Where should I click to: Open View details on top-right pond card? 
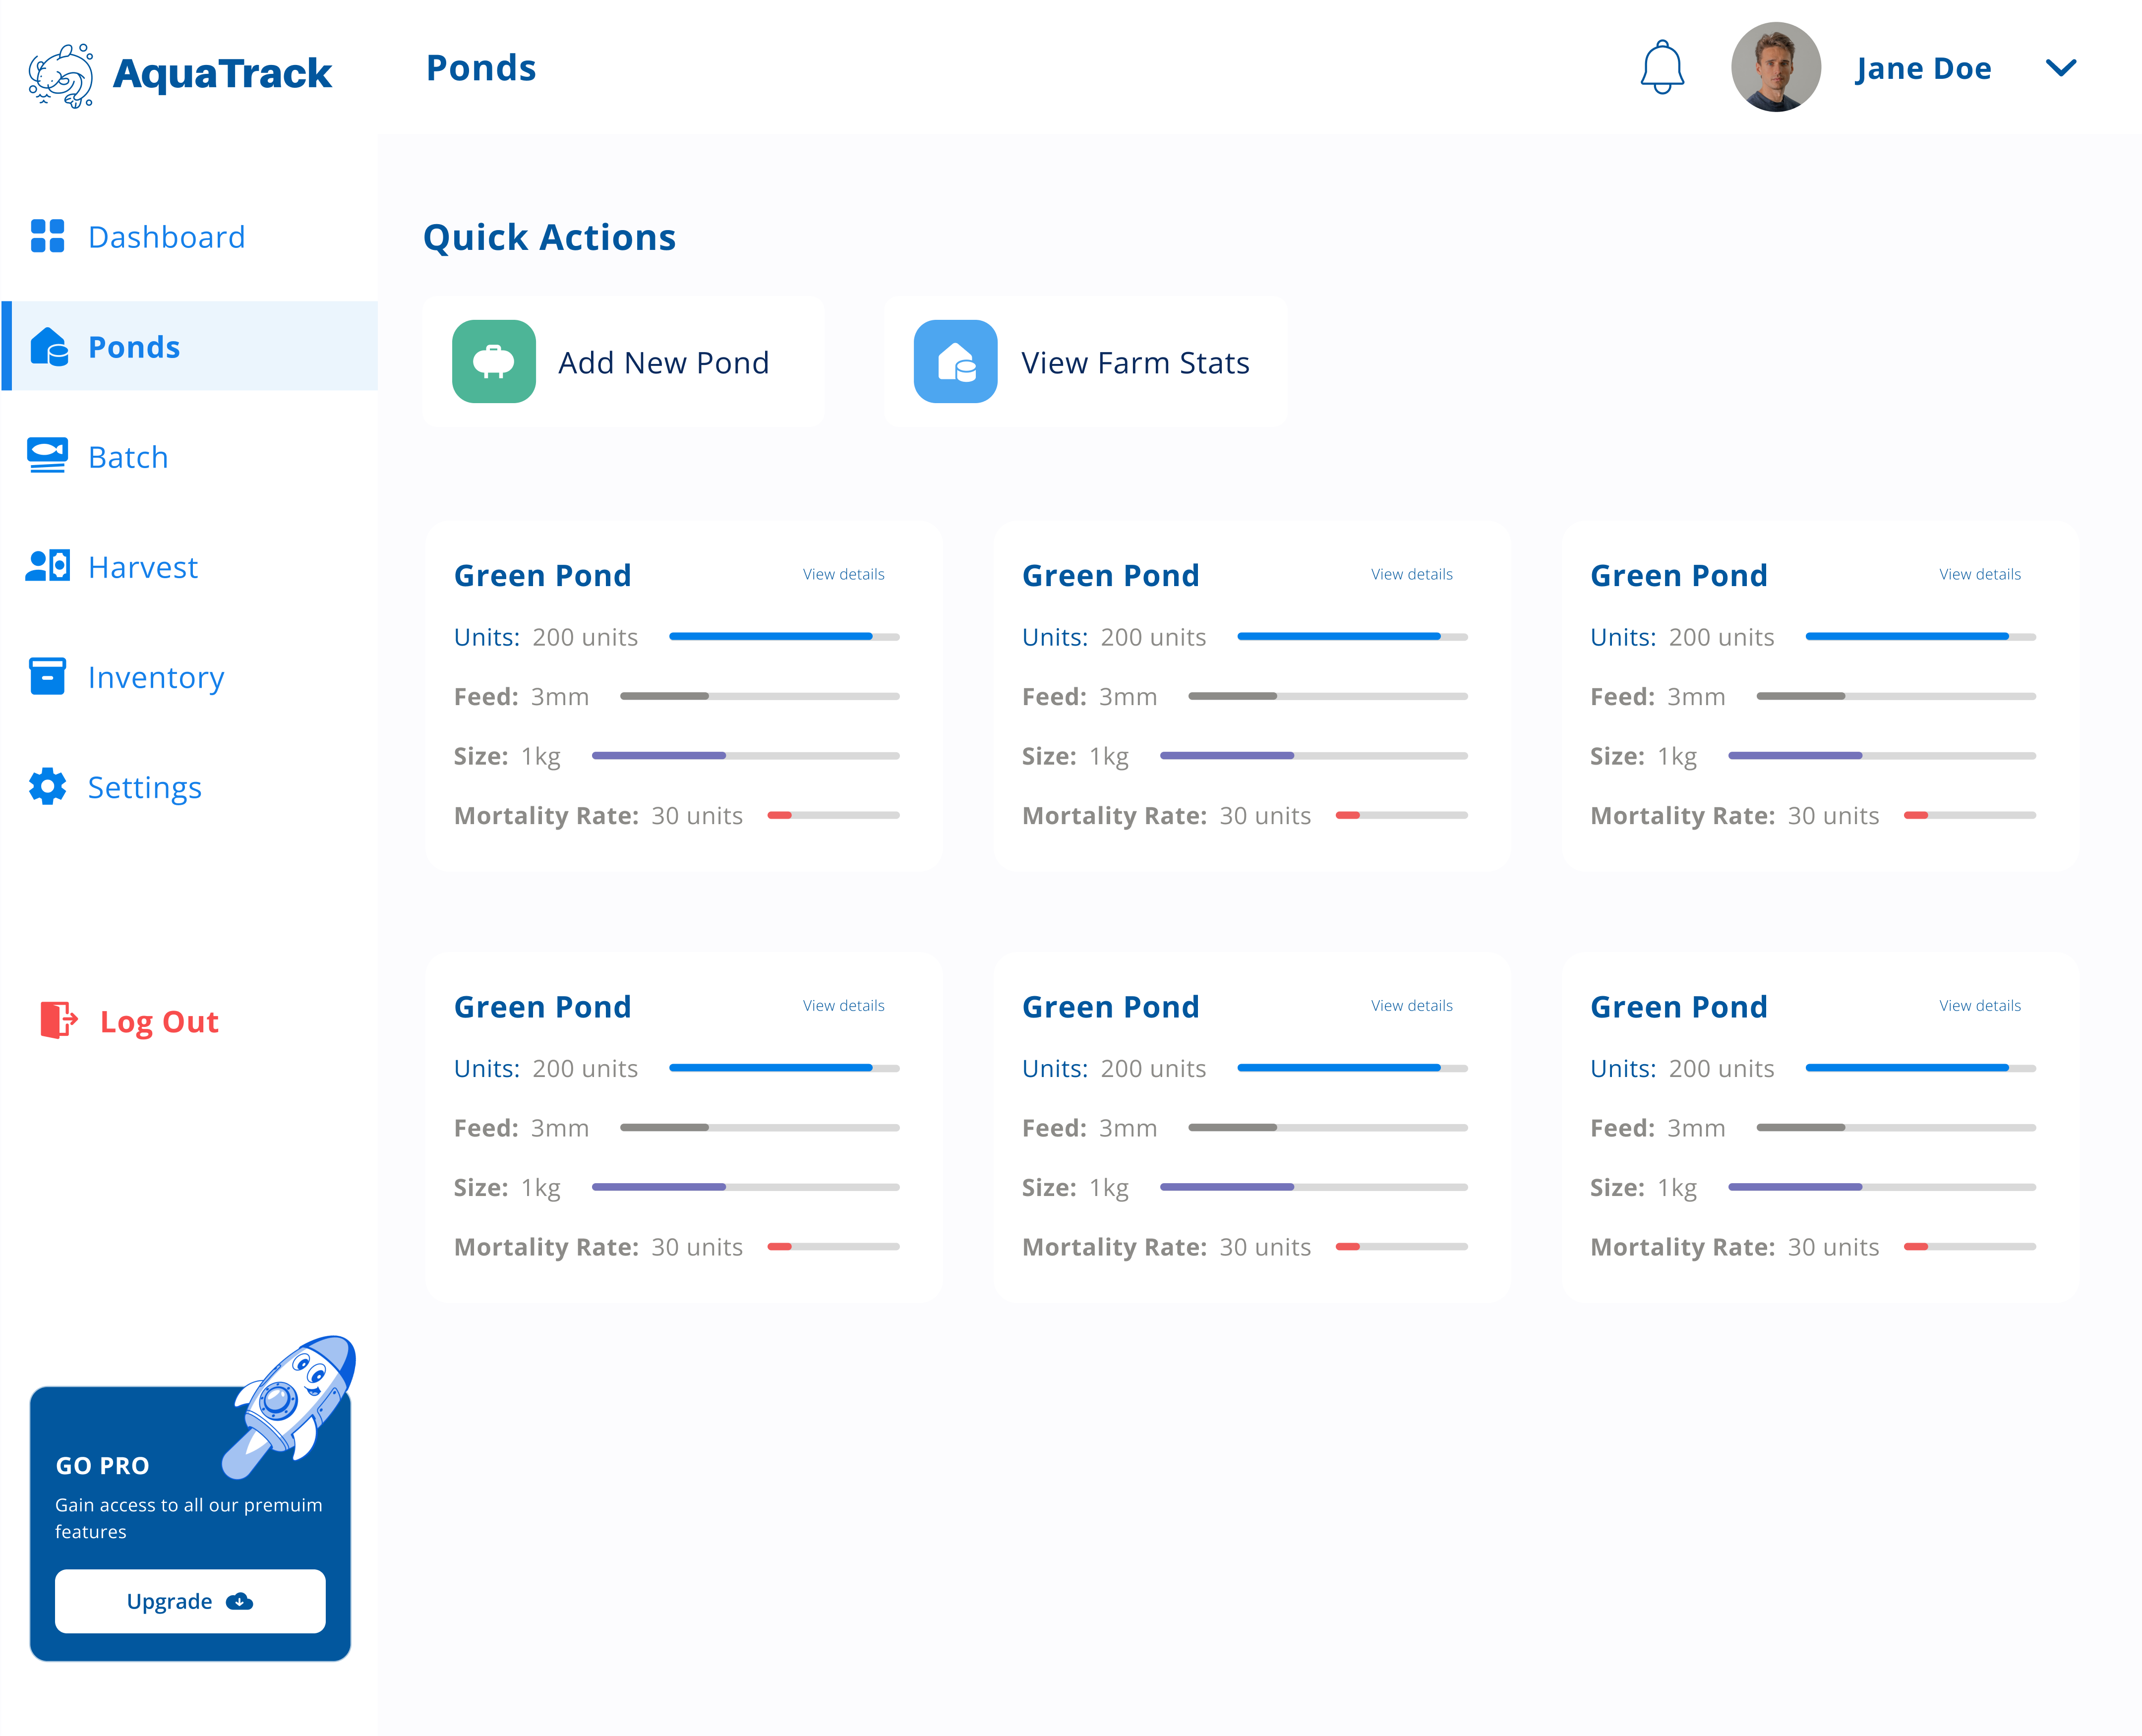click(x=1979, y=574)
